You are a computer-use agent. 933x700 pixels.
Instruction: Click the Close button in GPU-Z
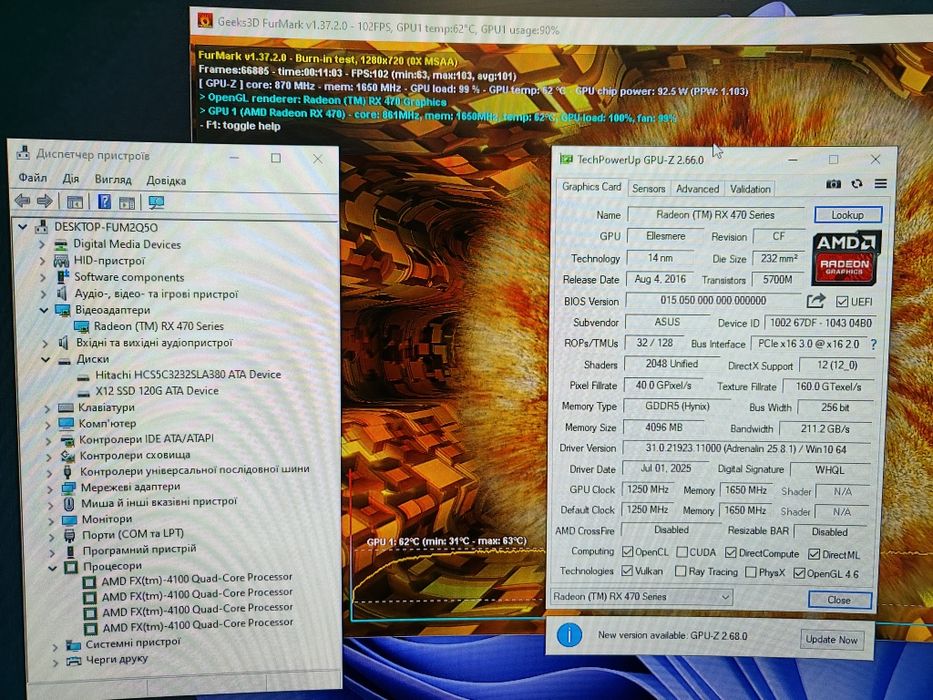[839, 599]
